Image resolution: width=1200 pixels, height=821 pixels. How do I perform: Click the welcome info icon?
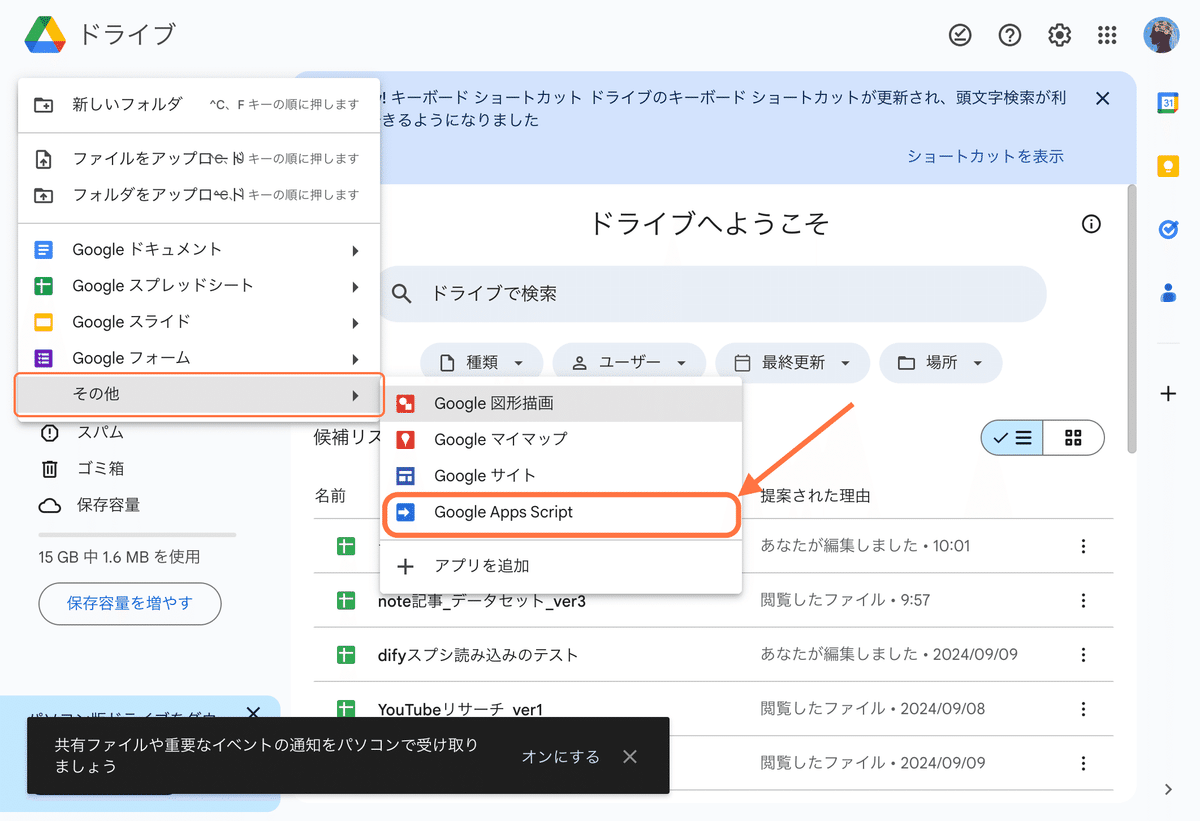1091,224
